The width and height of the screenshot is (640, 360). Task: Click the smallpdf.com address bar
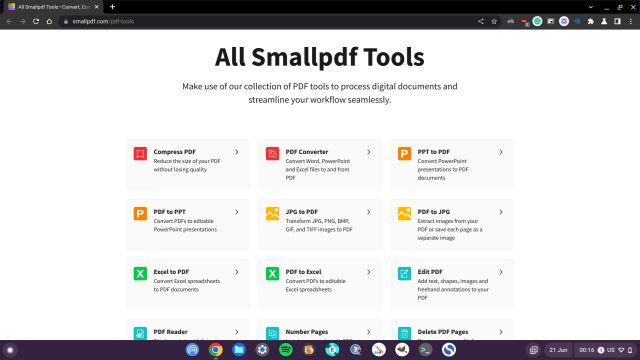265,21
